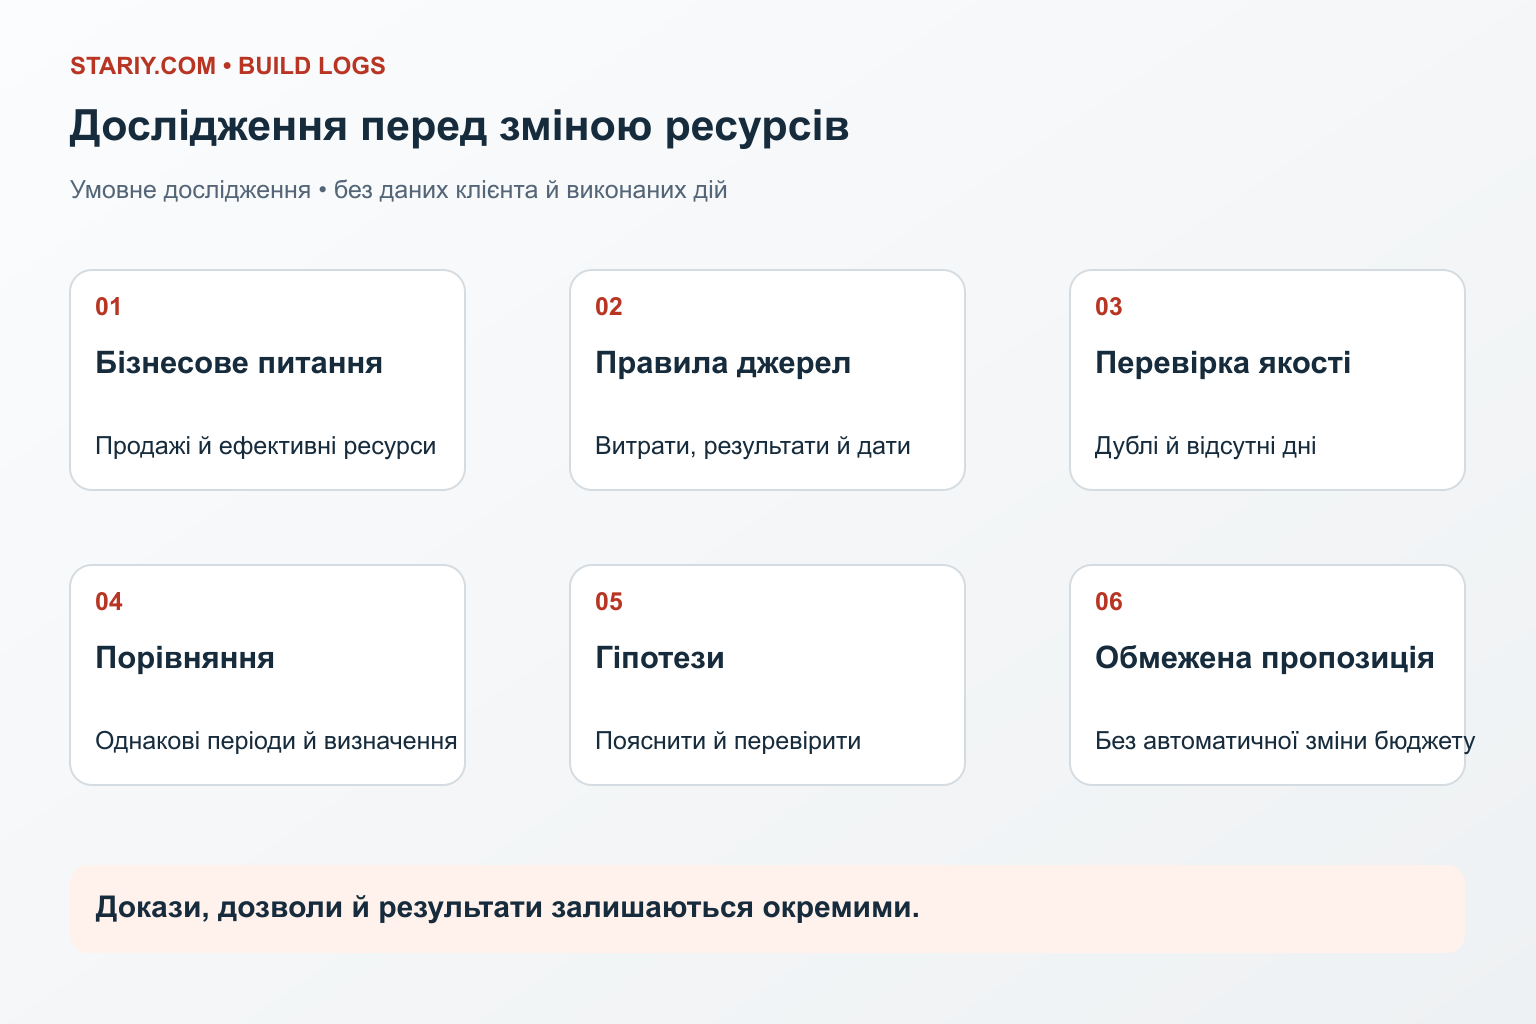Click the banner "Докази, дозволи й результати залишаються окремими."

pyautogui.click(x=767, y=909)
